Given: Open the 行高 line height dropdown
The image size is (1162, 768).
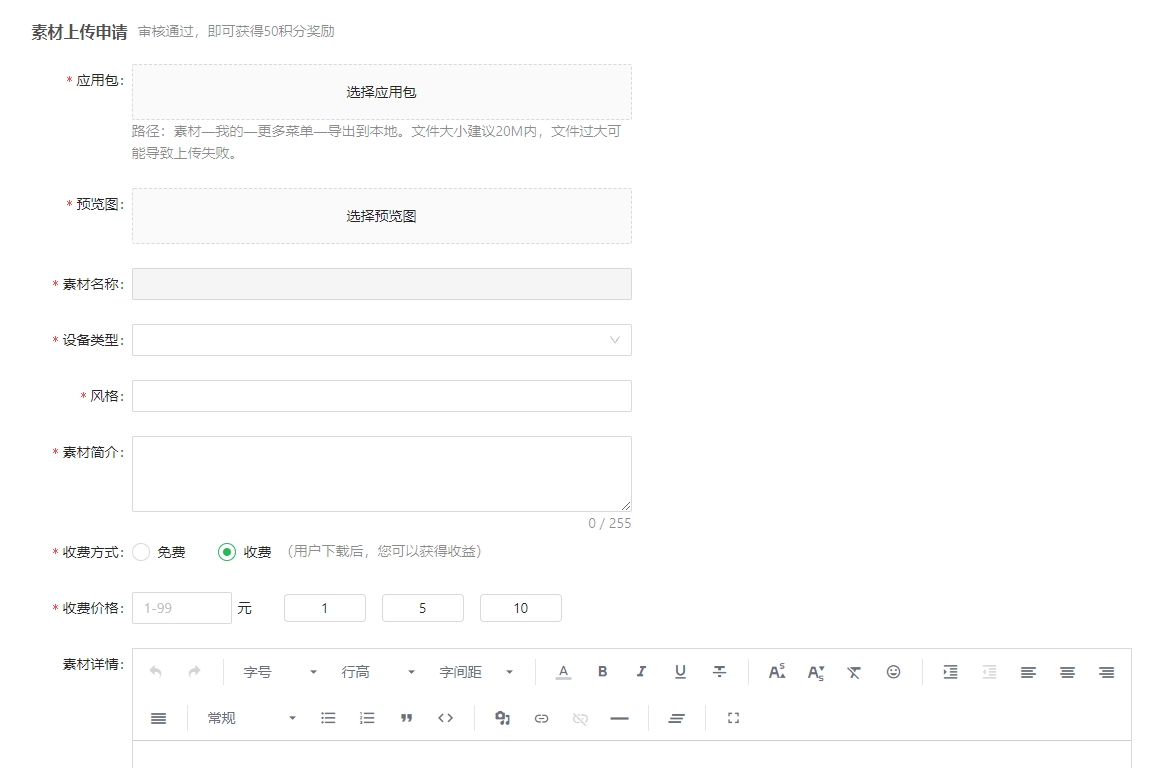Looking at the screenshot, I should click(x=378, y=672).
